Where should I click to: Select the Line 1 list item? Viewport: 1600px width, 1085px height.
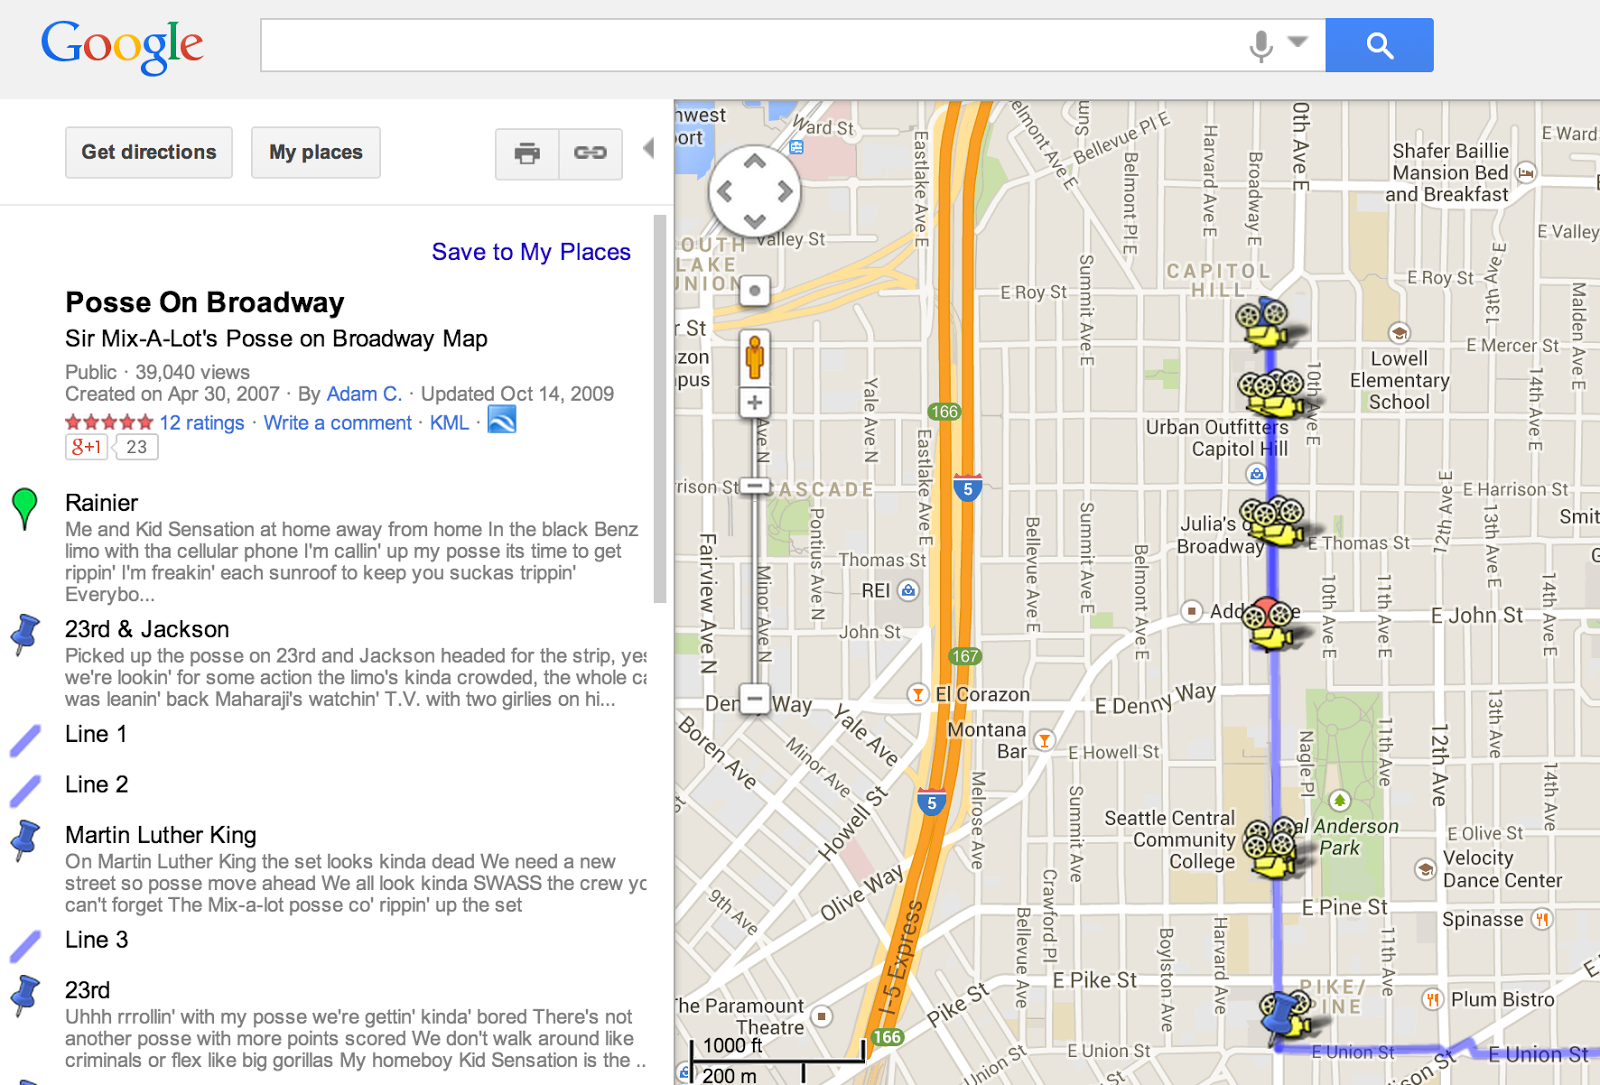[x=96, y=734]
